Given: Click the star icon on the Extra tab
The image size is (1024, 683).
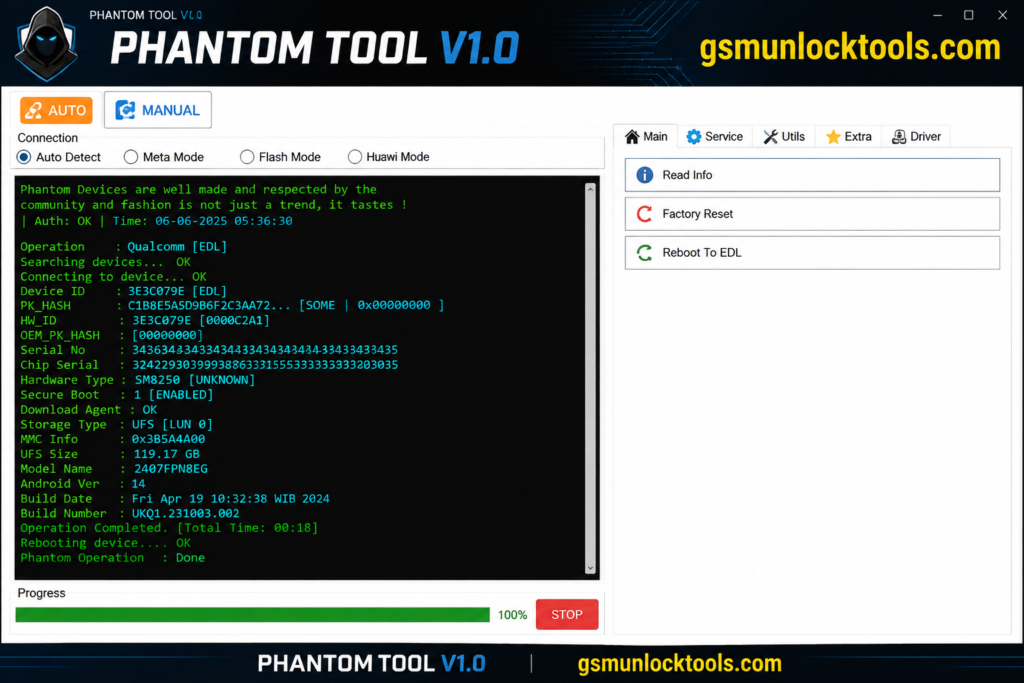Looking at the screenshot, I should (833, 136).
